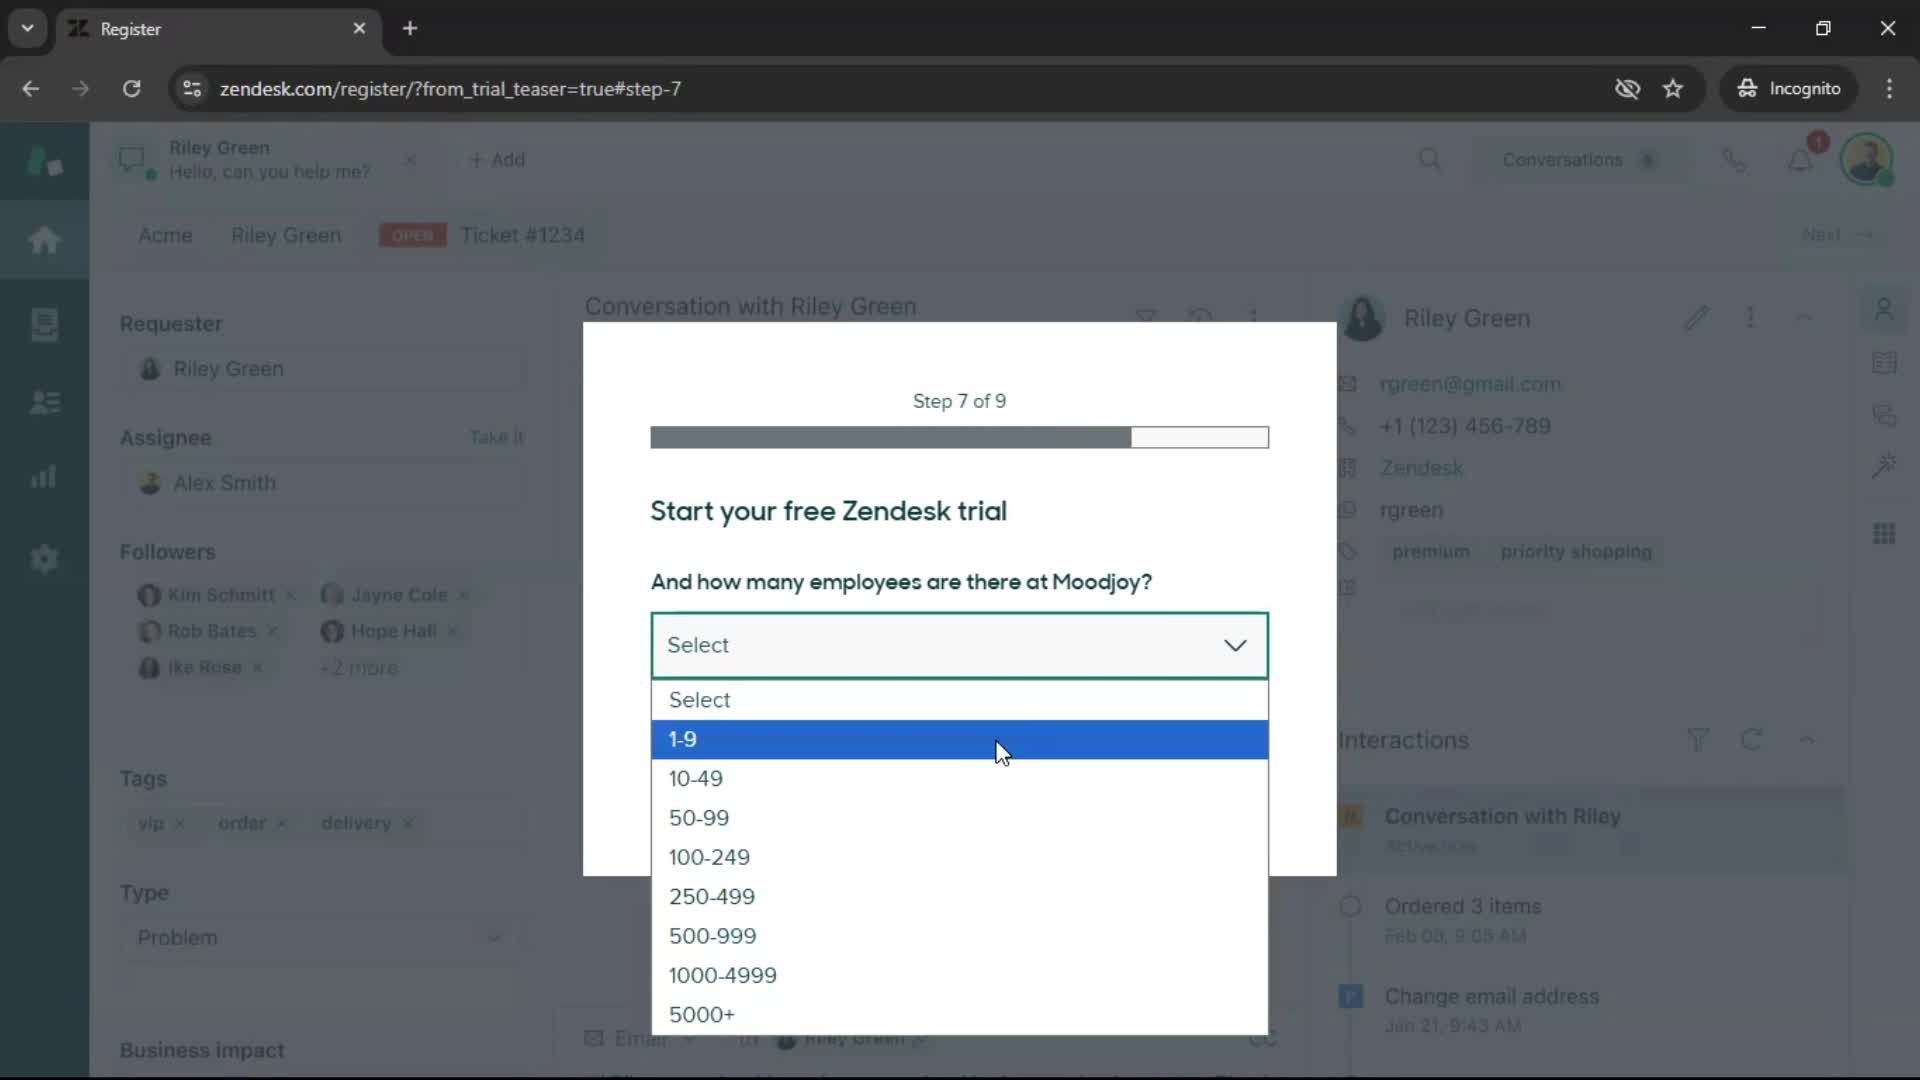1920x1080 pixels.
Task: Click the 'Take it' assignee link
Action: pos(497,437)
